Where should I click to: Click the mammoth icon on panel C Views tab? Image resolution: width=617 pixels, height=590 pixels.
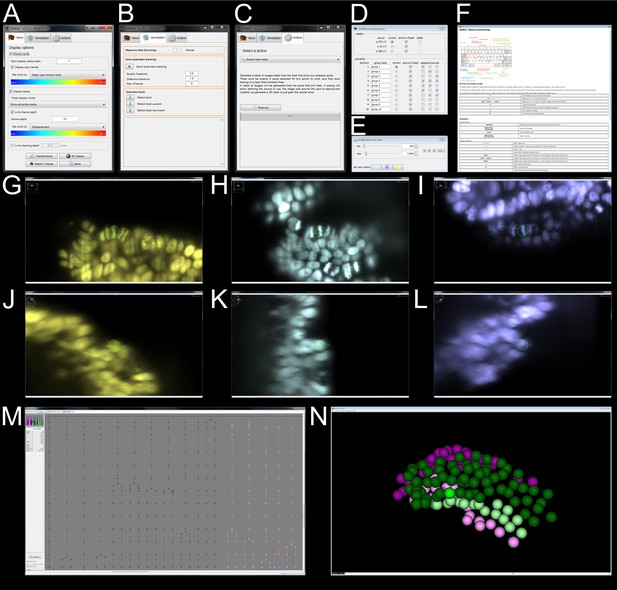[243, 38]
